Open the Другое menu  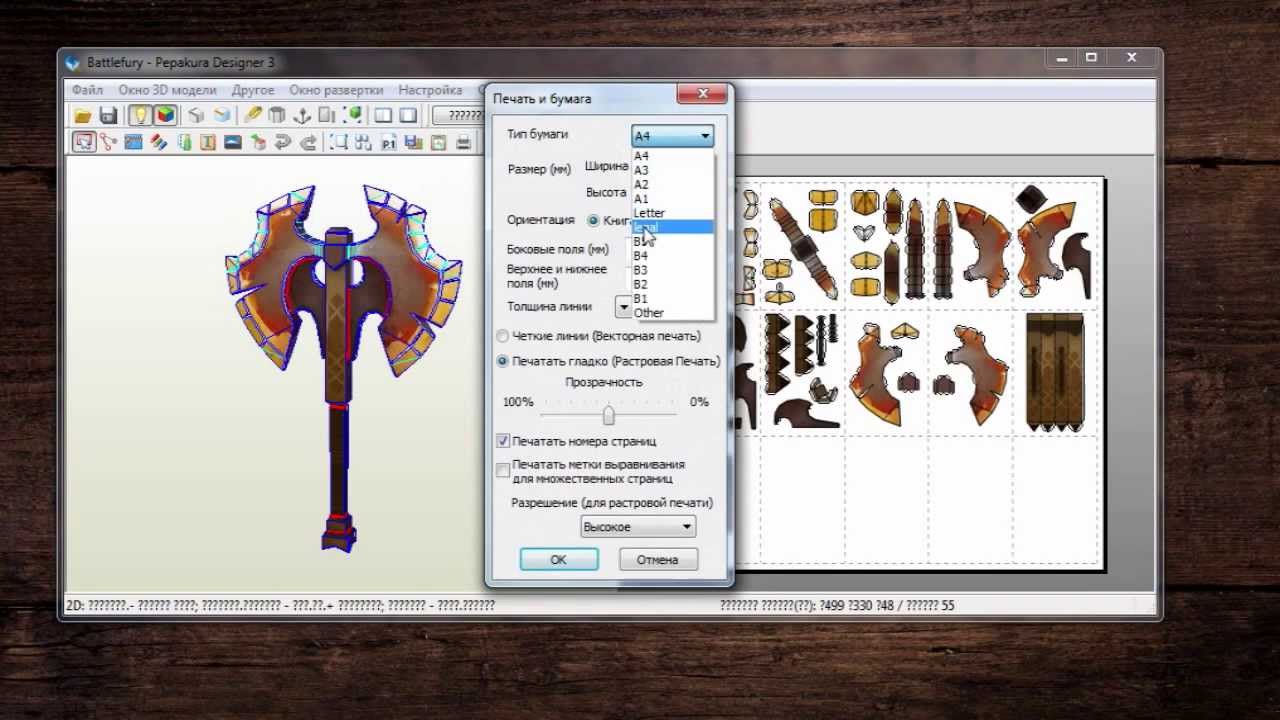point(253,90)
